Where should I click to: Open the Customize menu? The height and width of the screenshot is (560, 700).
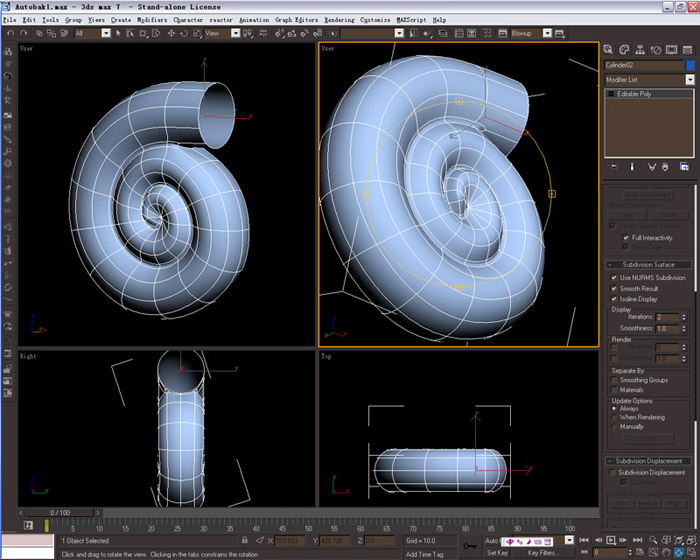tap(375, 20)
